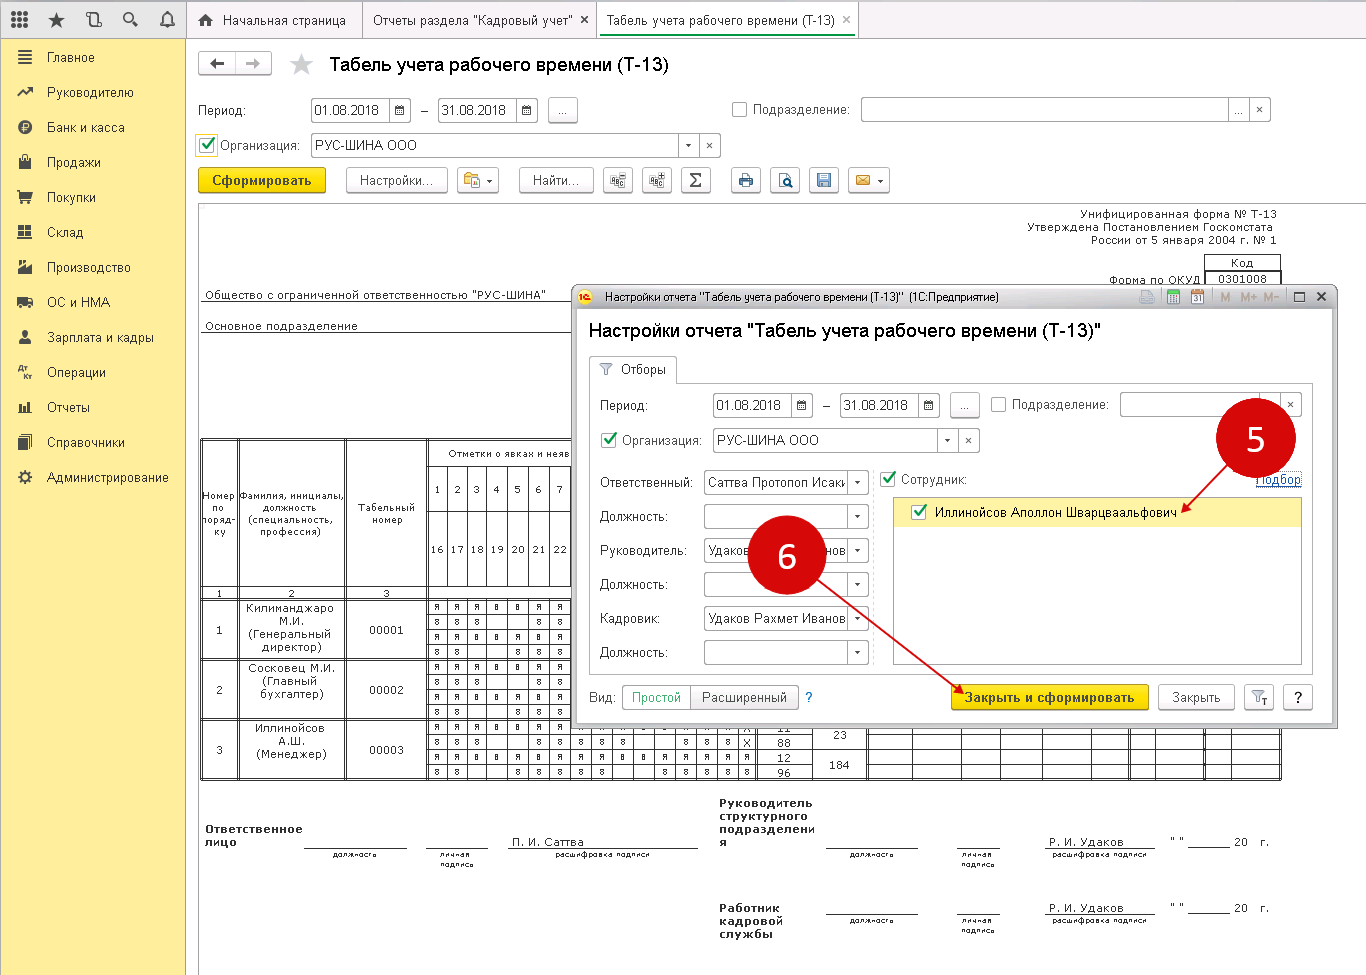Click the Подбор link
This screenshot has width=1366, height=975.
(1278, 480)
